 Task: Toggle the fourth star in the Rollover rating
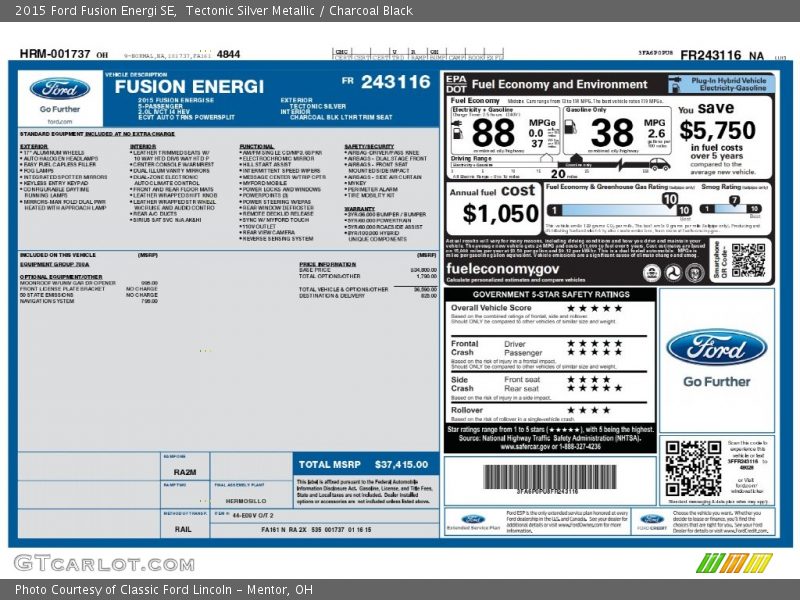pos(606,410)
